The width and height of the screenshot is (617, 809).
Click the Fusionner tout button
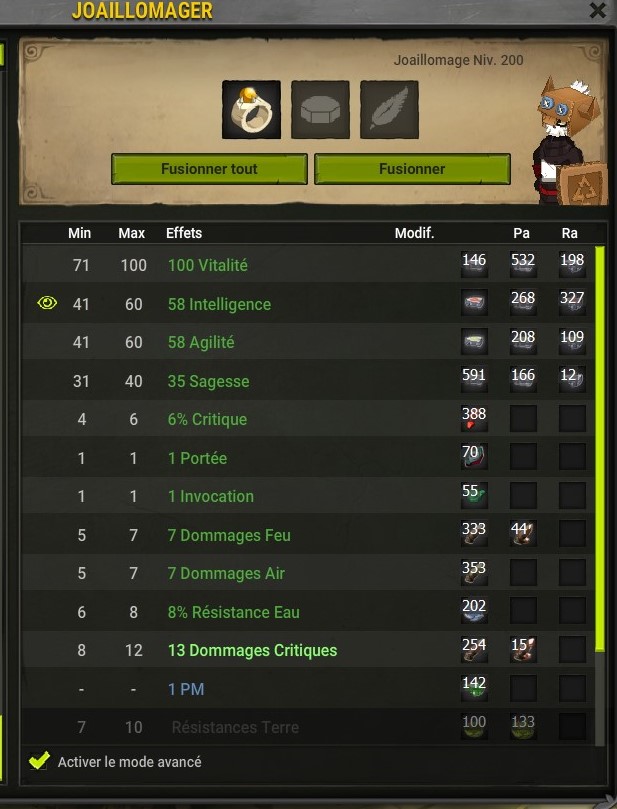[209, 169]
